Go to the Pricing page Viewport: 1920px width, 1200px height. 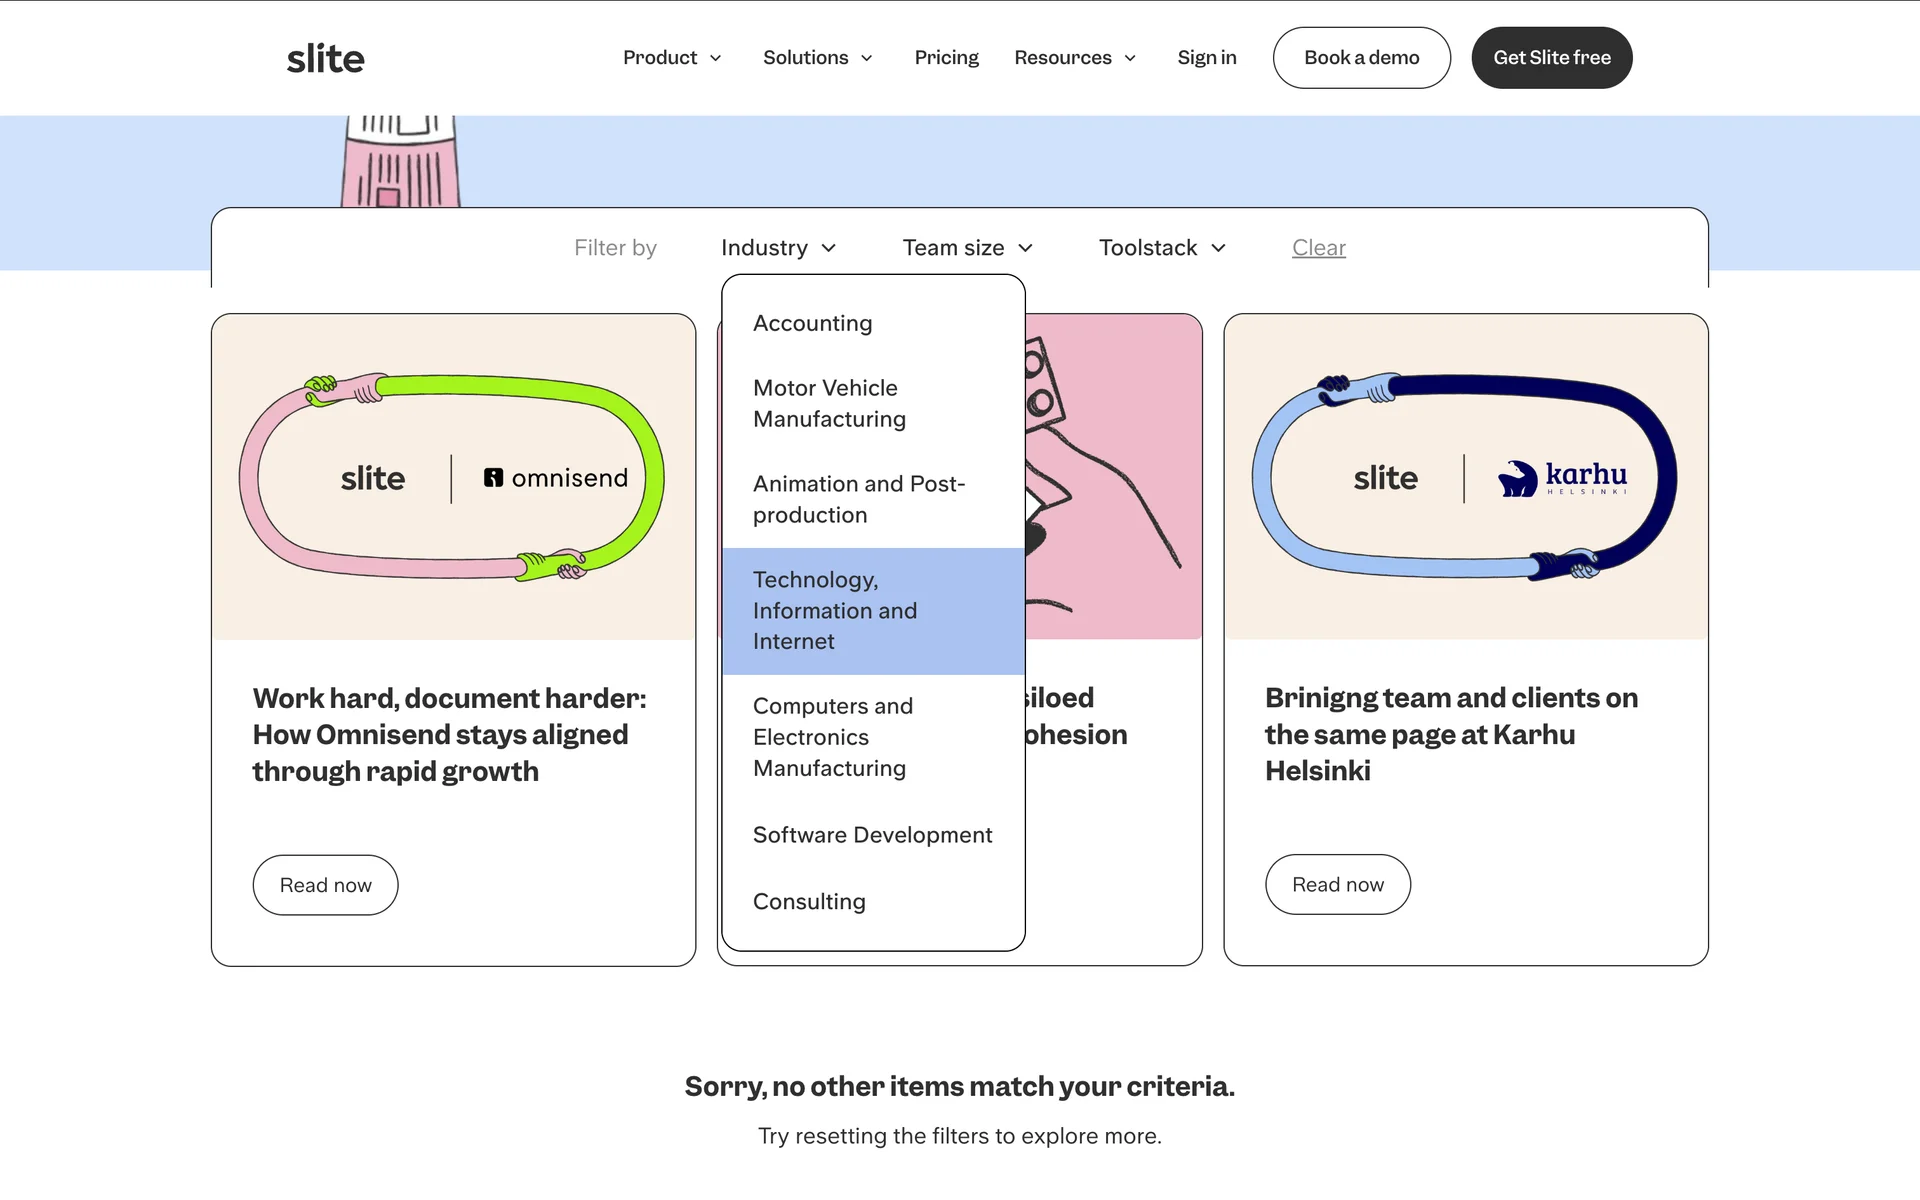point(946,58)
